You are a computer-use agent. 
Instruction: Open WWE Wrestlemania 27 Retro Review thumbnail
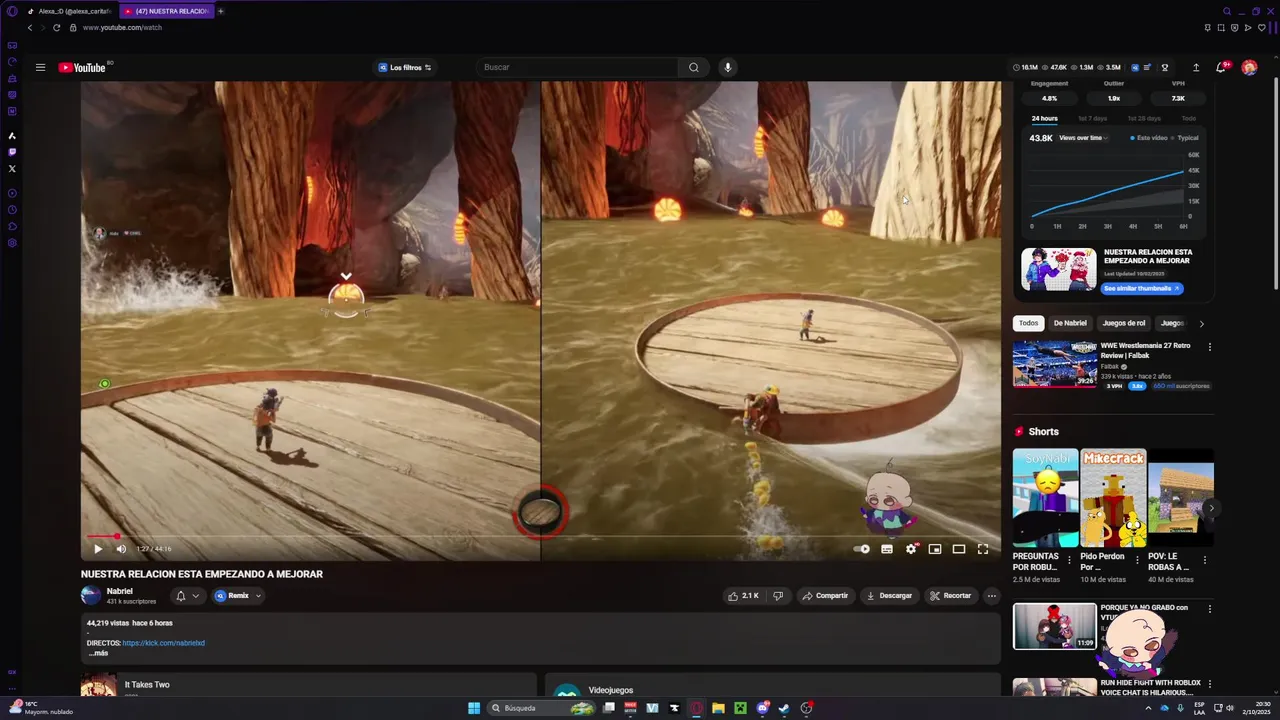pyautogui.click(x=1055, y=364)
